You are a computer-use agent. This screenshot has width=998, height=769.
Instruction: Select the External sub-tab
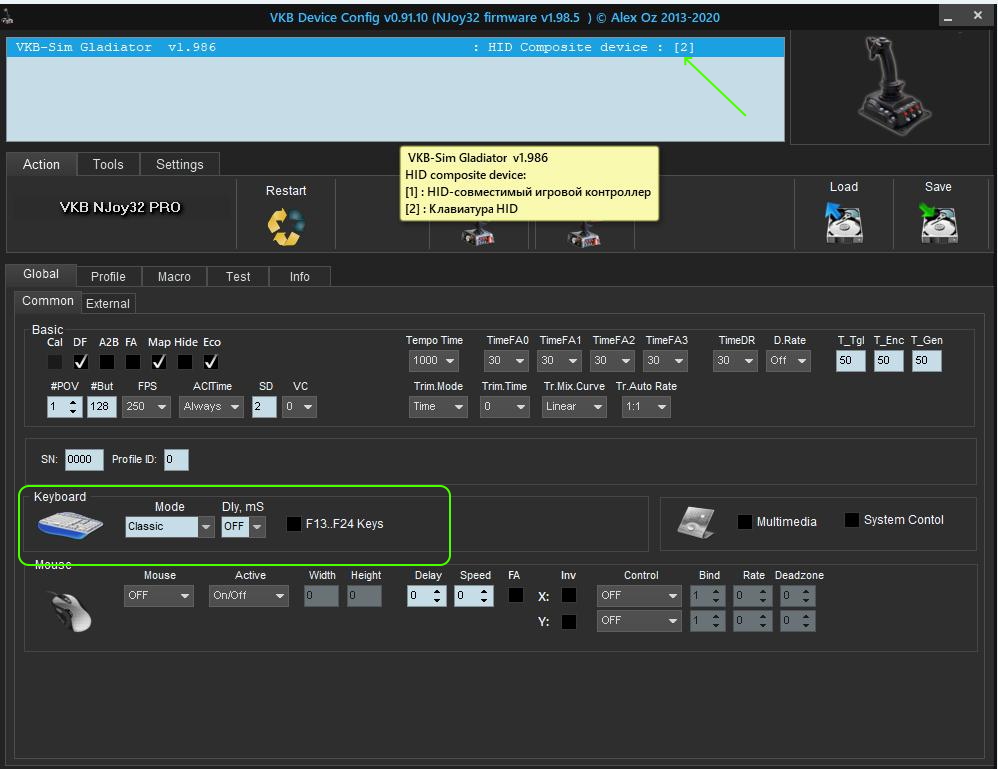108,303
